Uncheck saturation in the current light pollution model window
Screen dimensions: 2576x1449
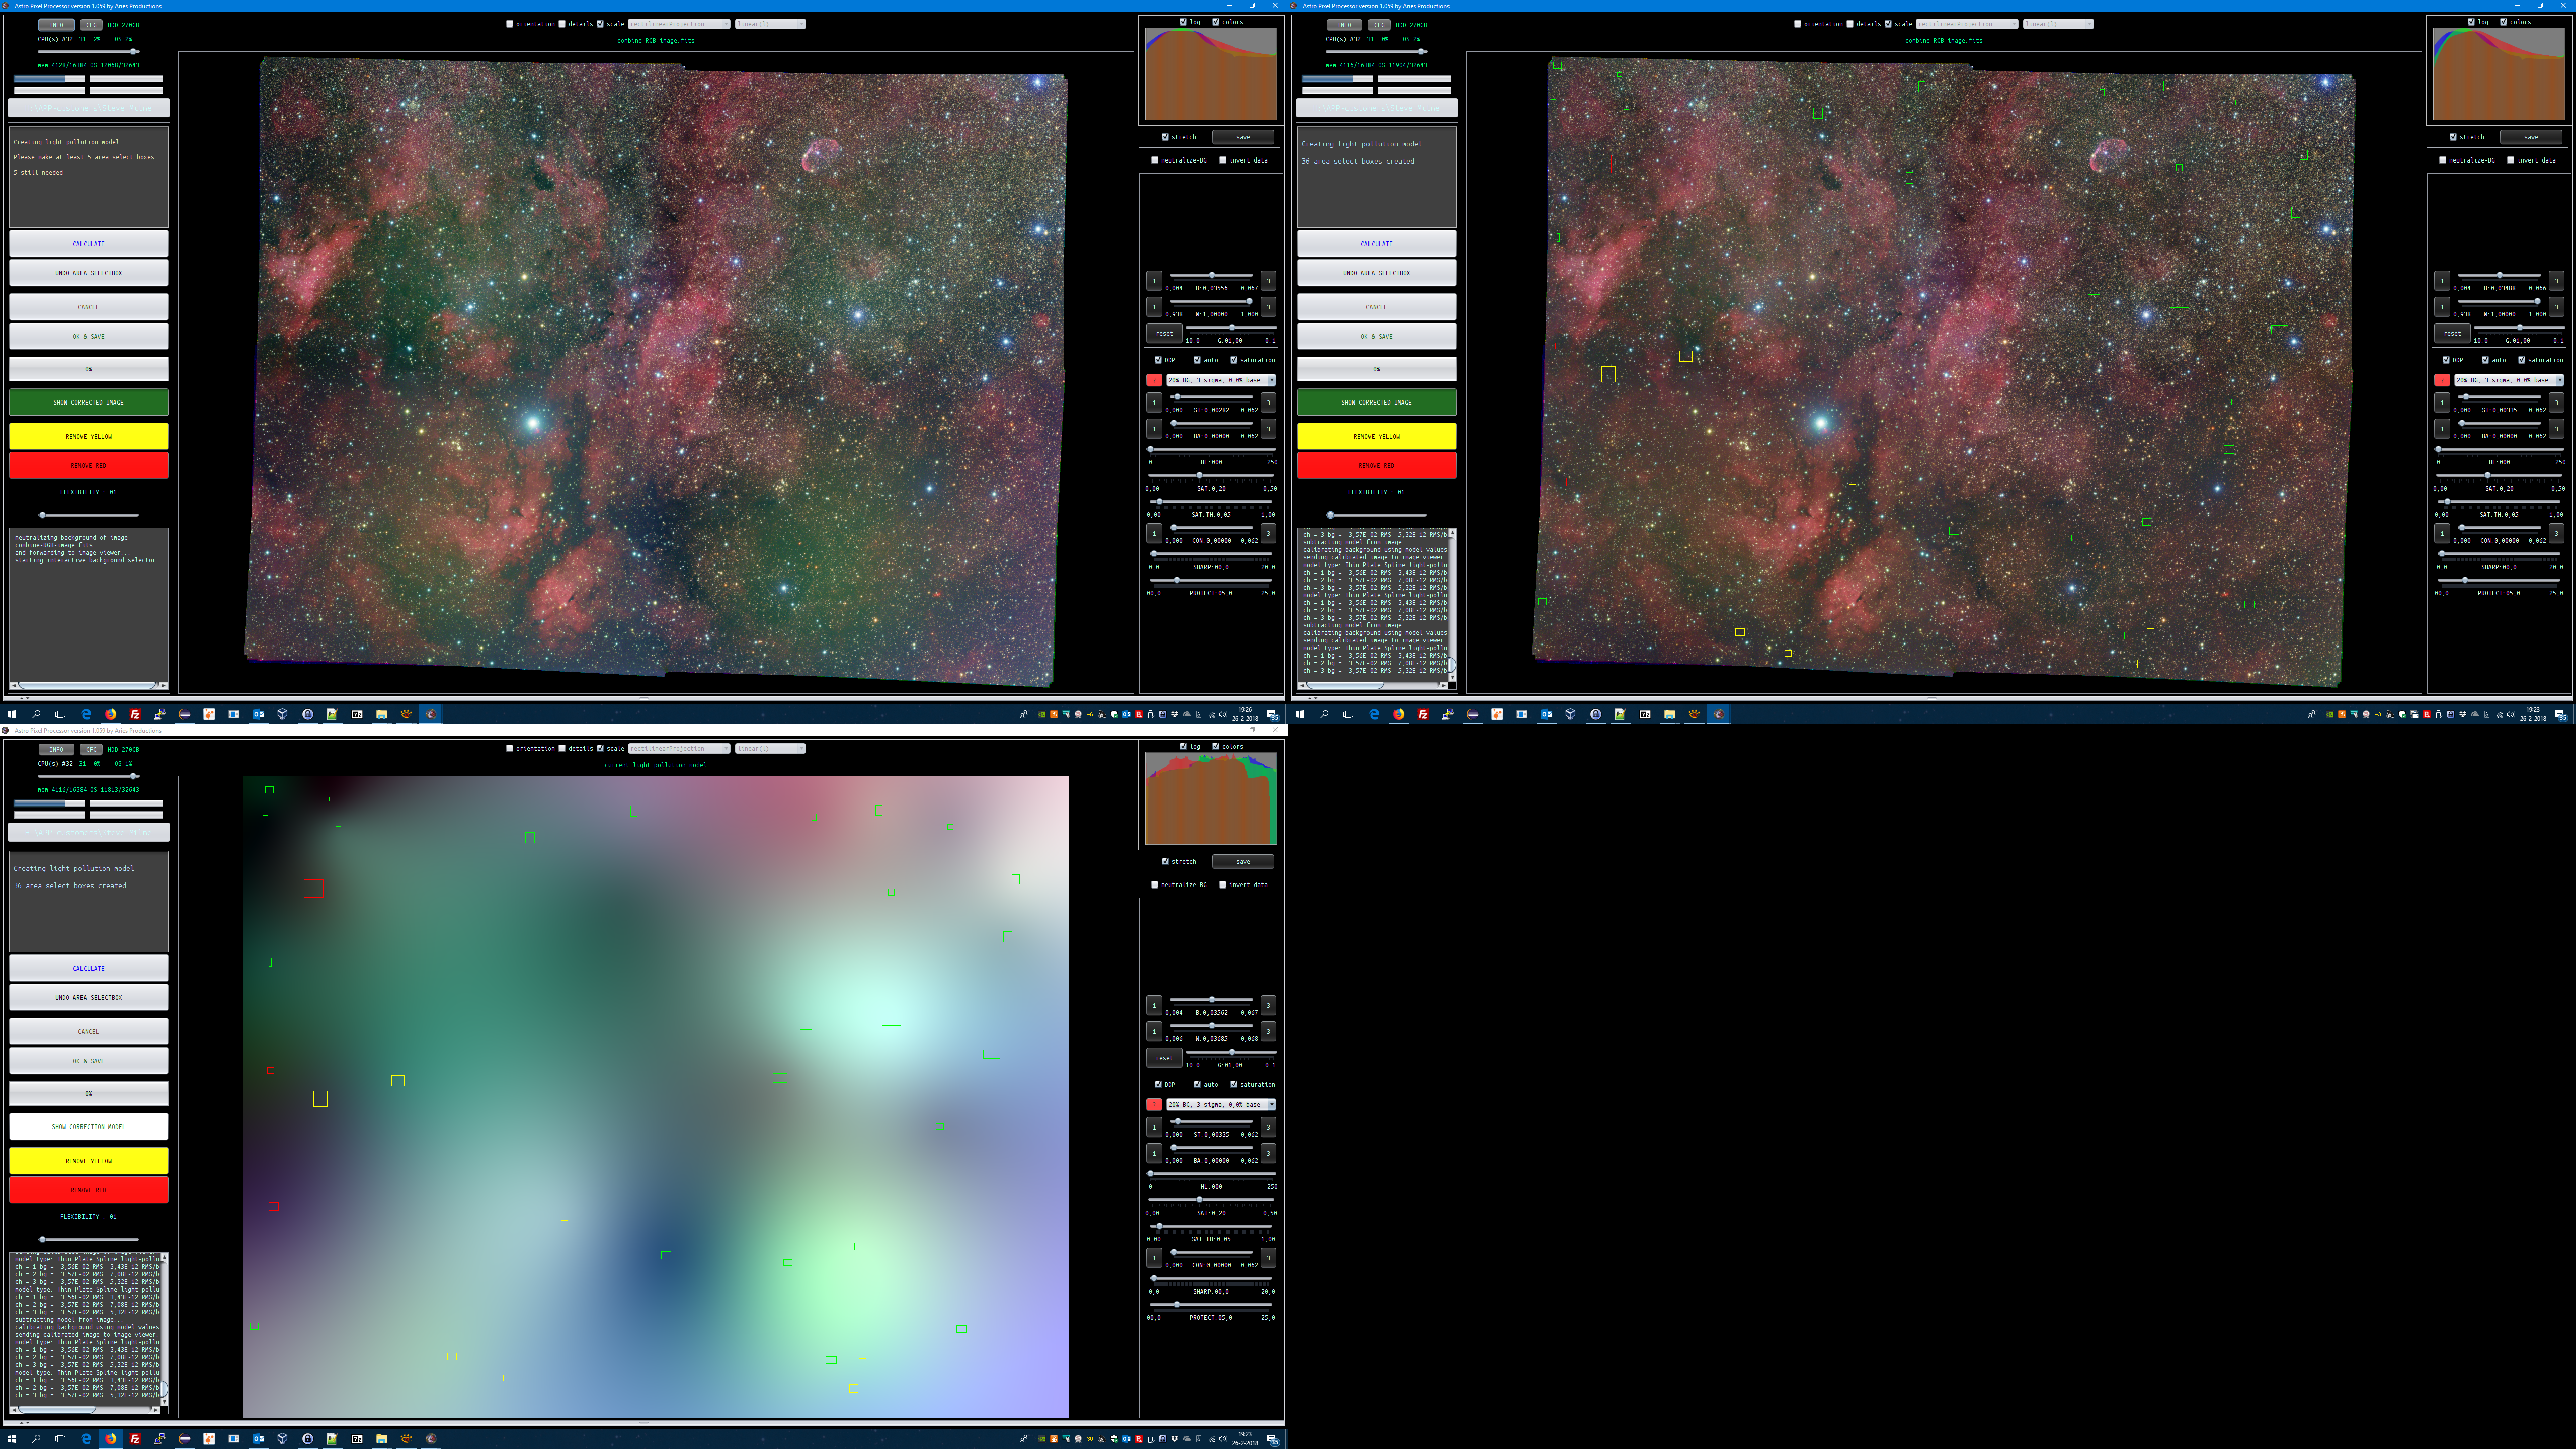tap(1233, 1084)
